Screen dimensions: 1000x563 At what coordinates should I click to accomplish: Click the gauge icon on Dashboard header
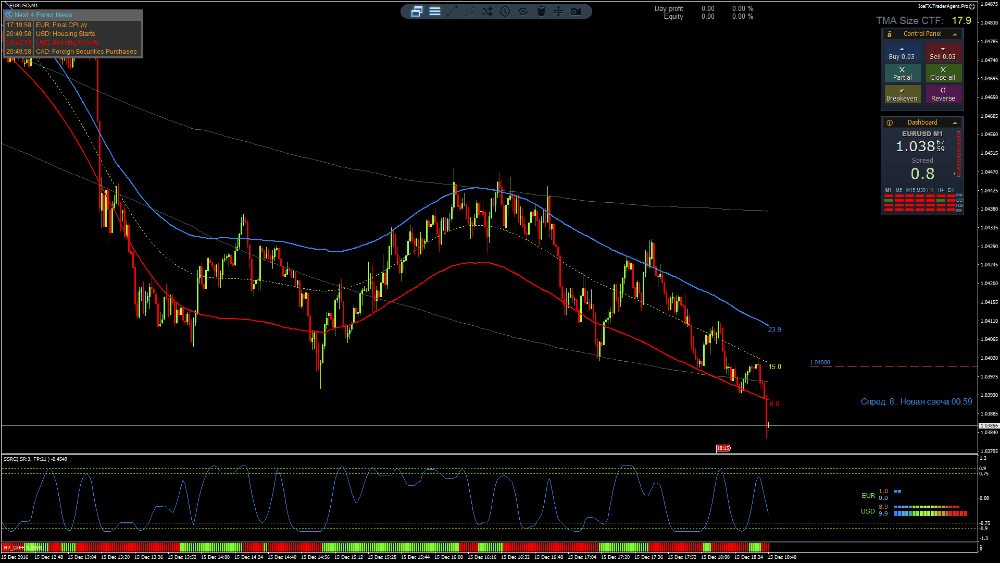890,123
